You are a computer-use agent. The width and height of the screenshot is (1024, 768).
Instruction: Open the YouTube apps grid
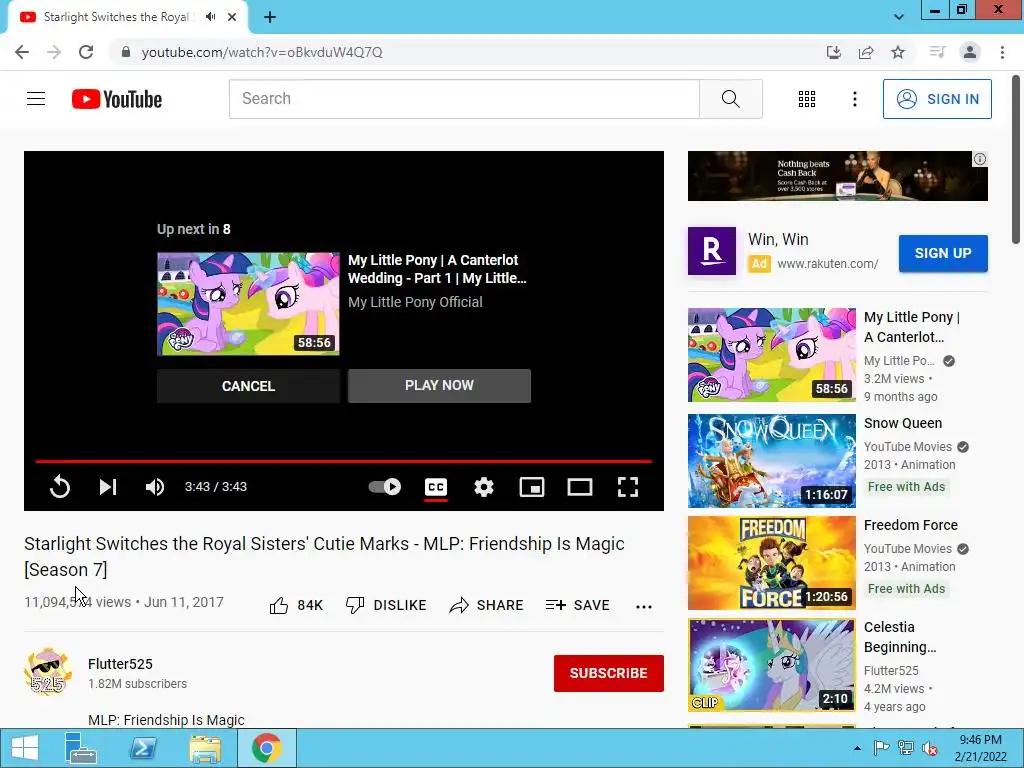[807, 99]
